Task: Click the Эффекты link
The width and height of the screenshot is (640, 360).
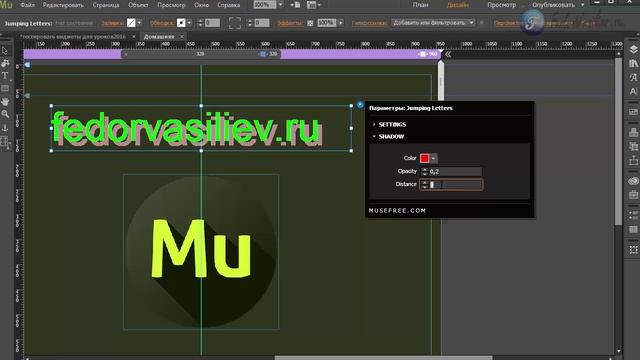Action: (290, 23)
